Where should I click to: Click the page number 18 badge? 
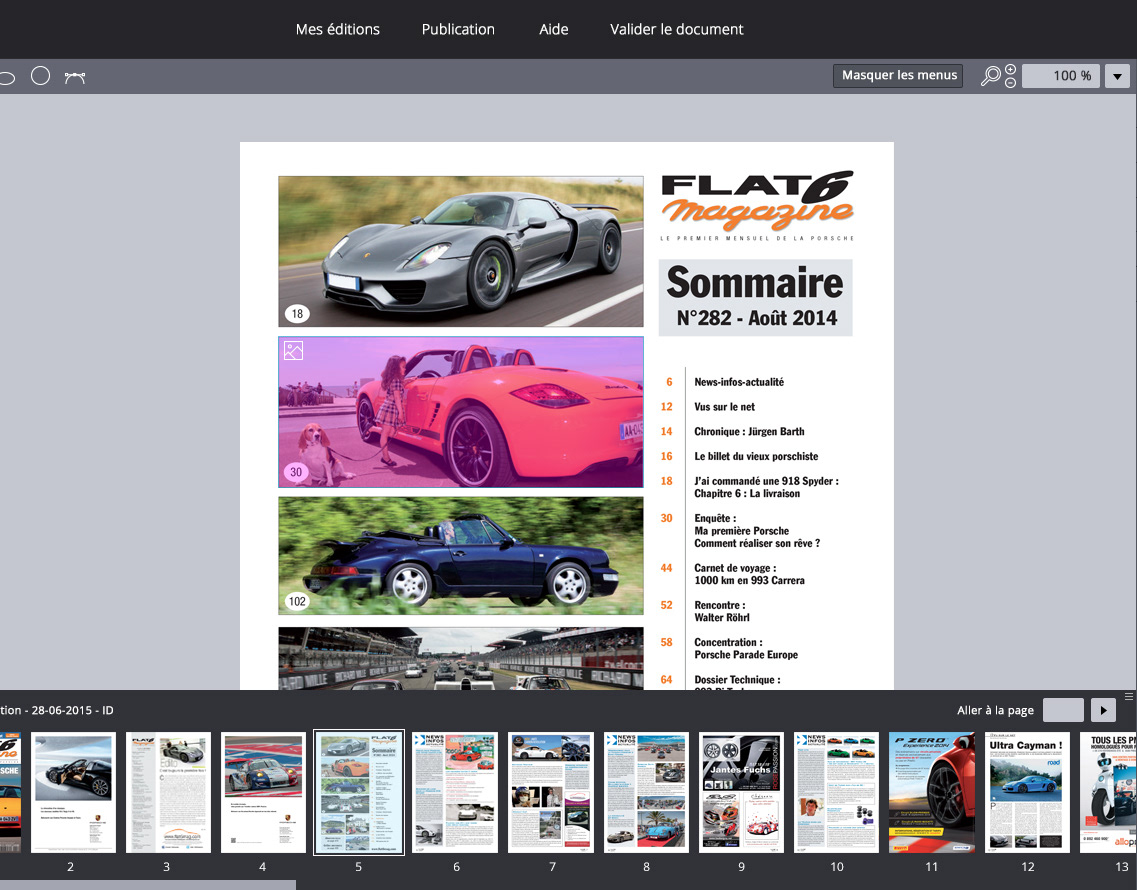tap(297, 313)
